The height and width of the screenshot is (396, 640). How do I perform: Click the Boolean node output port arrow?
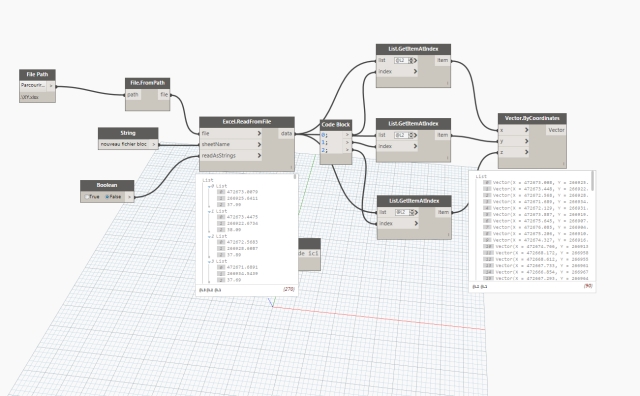click(129, 197)
